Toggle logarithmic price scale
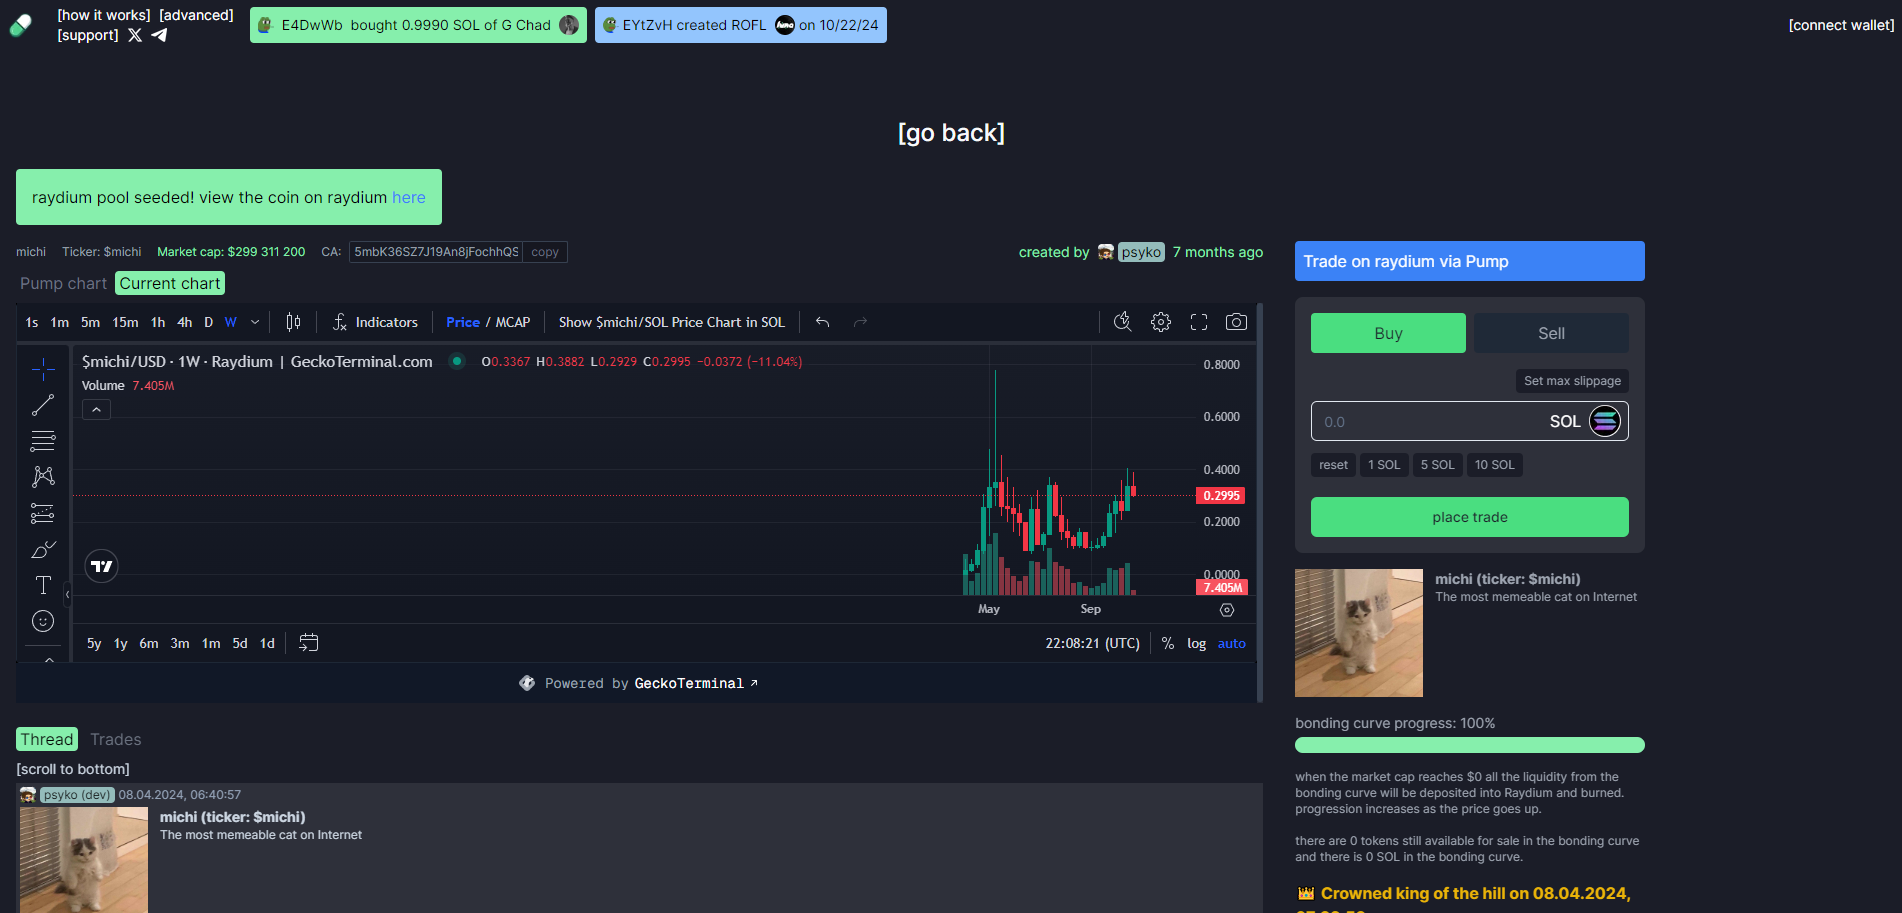 [x=1196, y=643]
